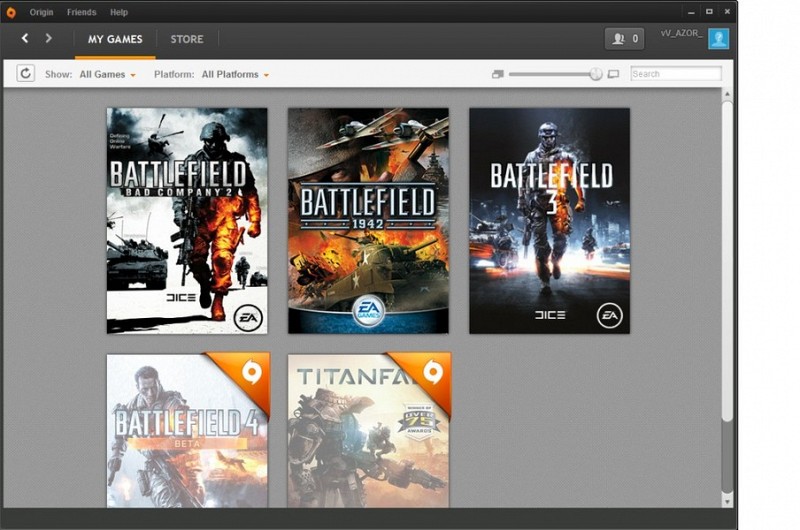Click the Origin logo icon

11,12
